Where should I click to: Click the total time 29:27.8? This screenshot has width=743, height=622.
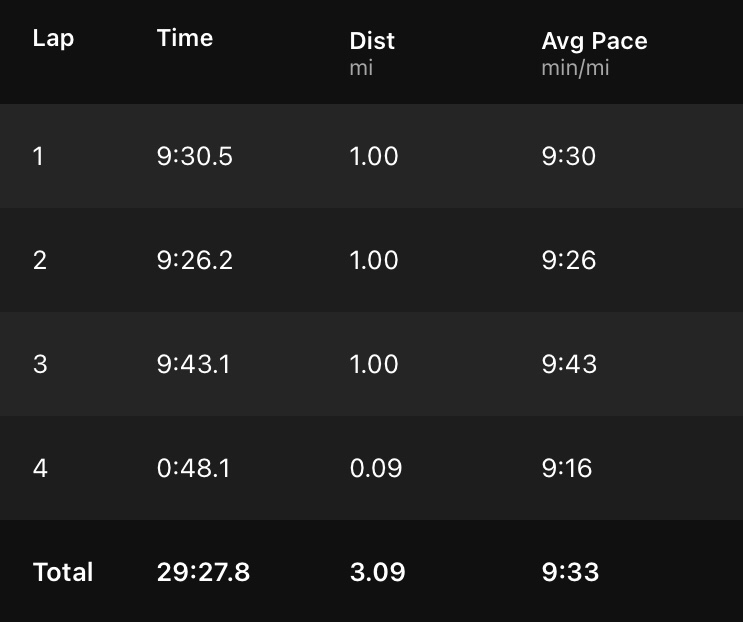[x=203, y=572]
